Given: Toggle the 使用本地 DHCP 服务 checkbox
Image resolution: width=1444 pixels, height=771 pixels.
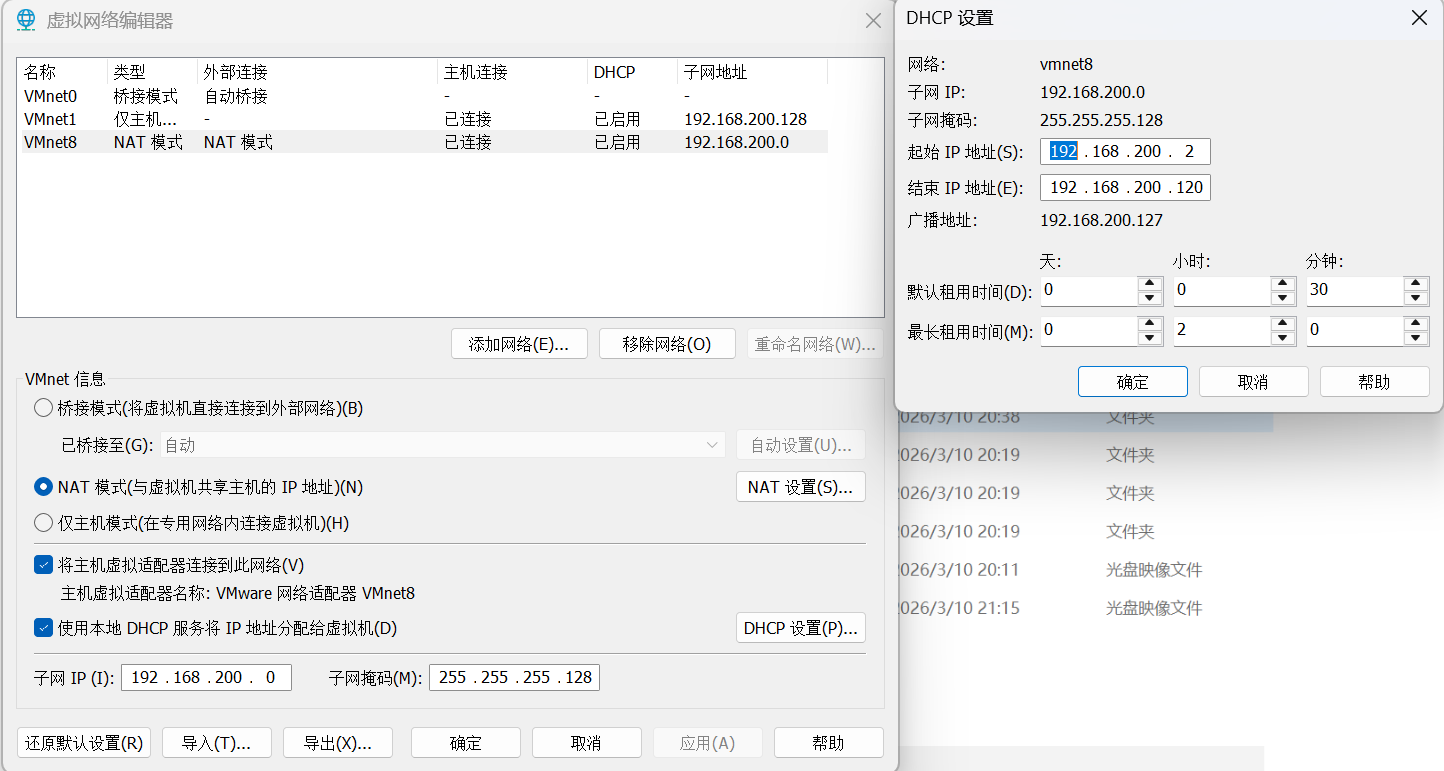Looking at the screenshot, I should click(x=44, y=628).
